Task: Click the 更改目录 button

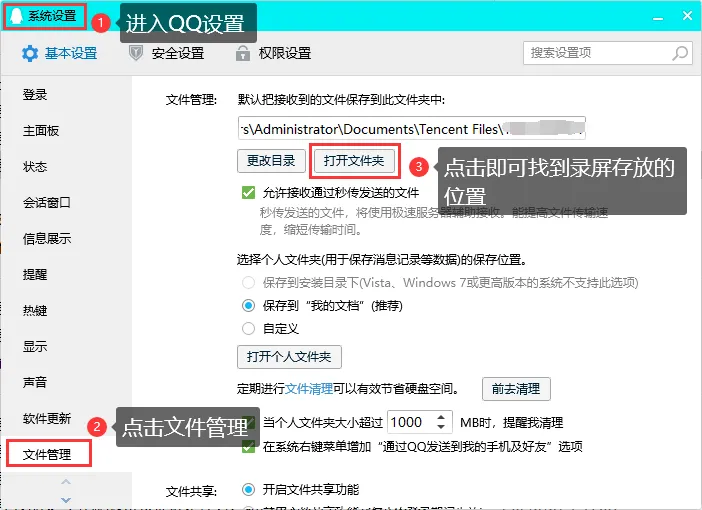Action: click(x=271, y=160)
